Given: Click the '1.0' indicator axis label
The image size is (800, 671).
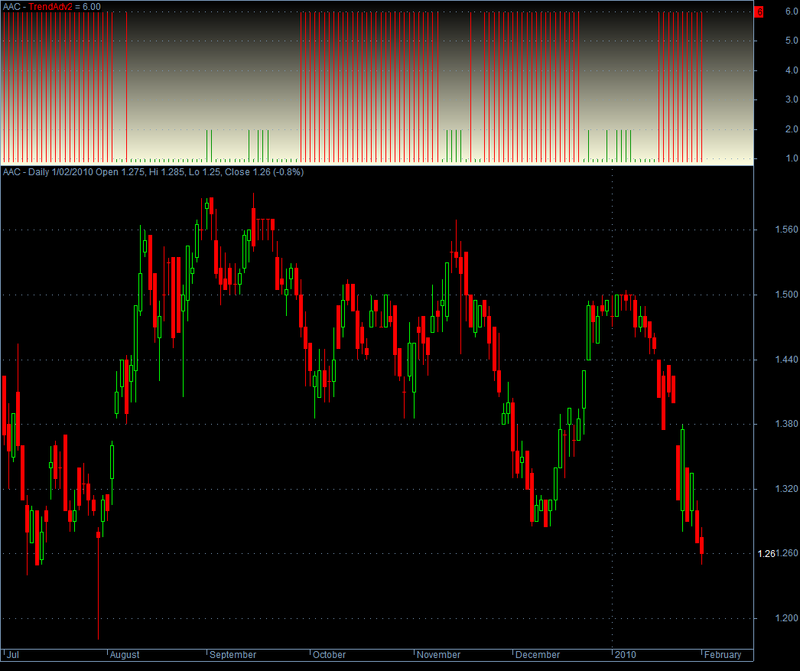Looking at the screenshot, I should click(x=792, y=158).
